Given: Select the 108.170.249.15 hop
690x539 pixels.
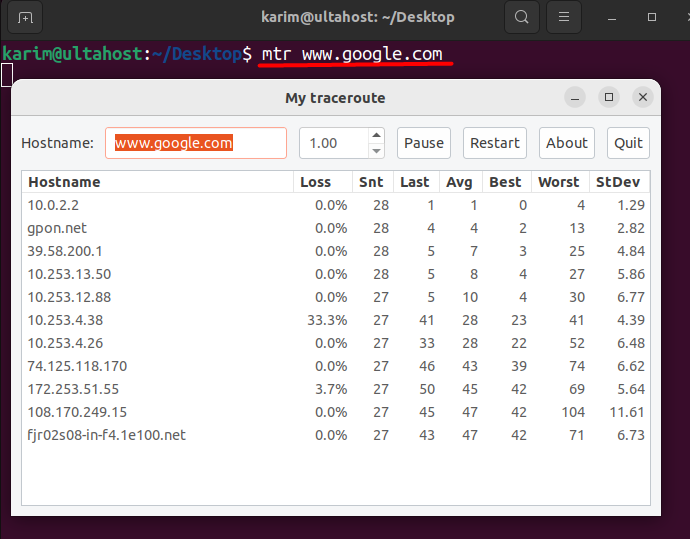Looking at the screenshot, I should (336, 412).
